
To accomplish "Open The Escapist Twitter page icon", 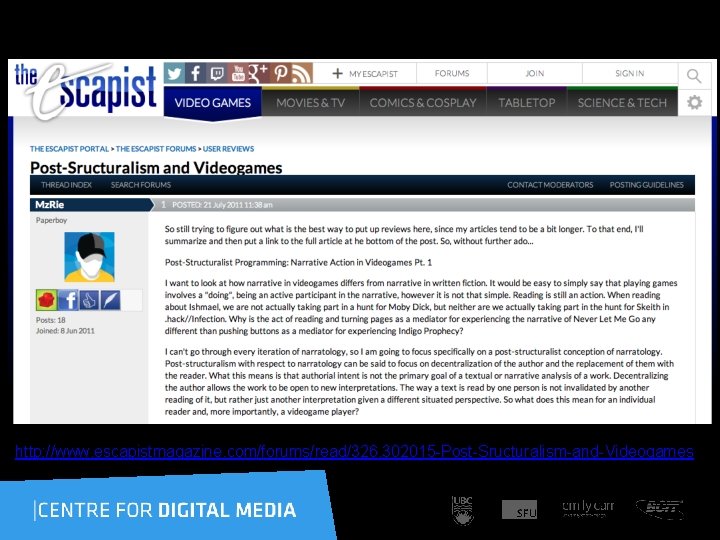I will click(x=174, y=73).
